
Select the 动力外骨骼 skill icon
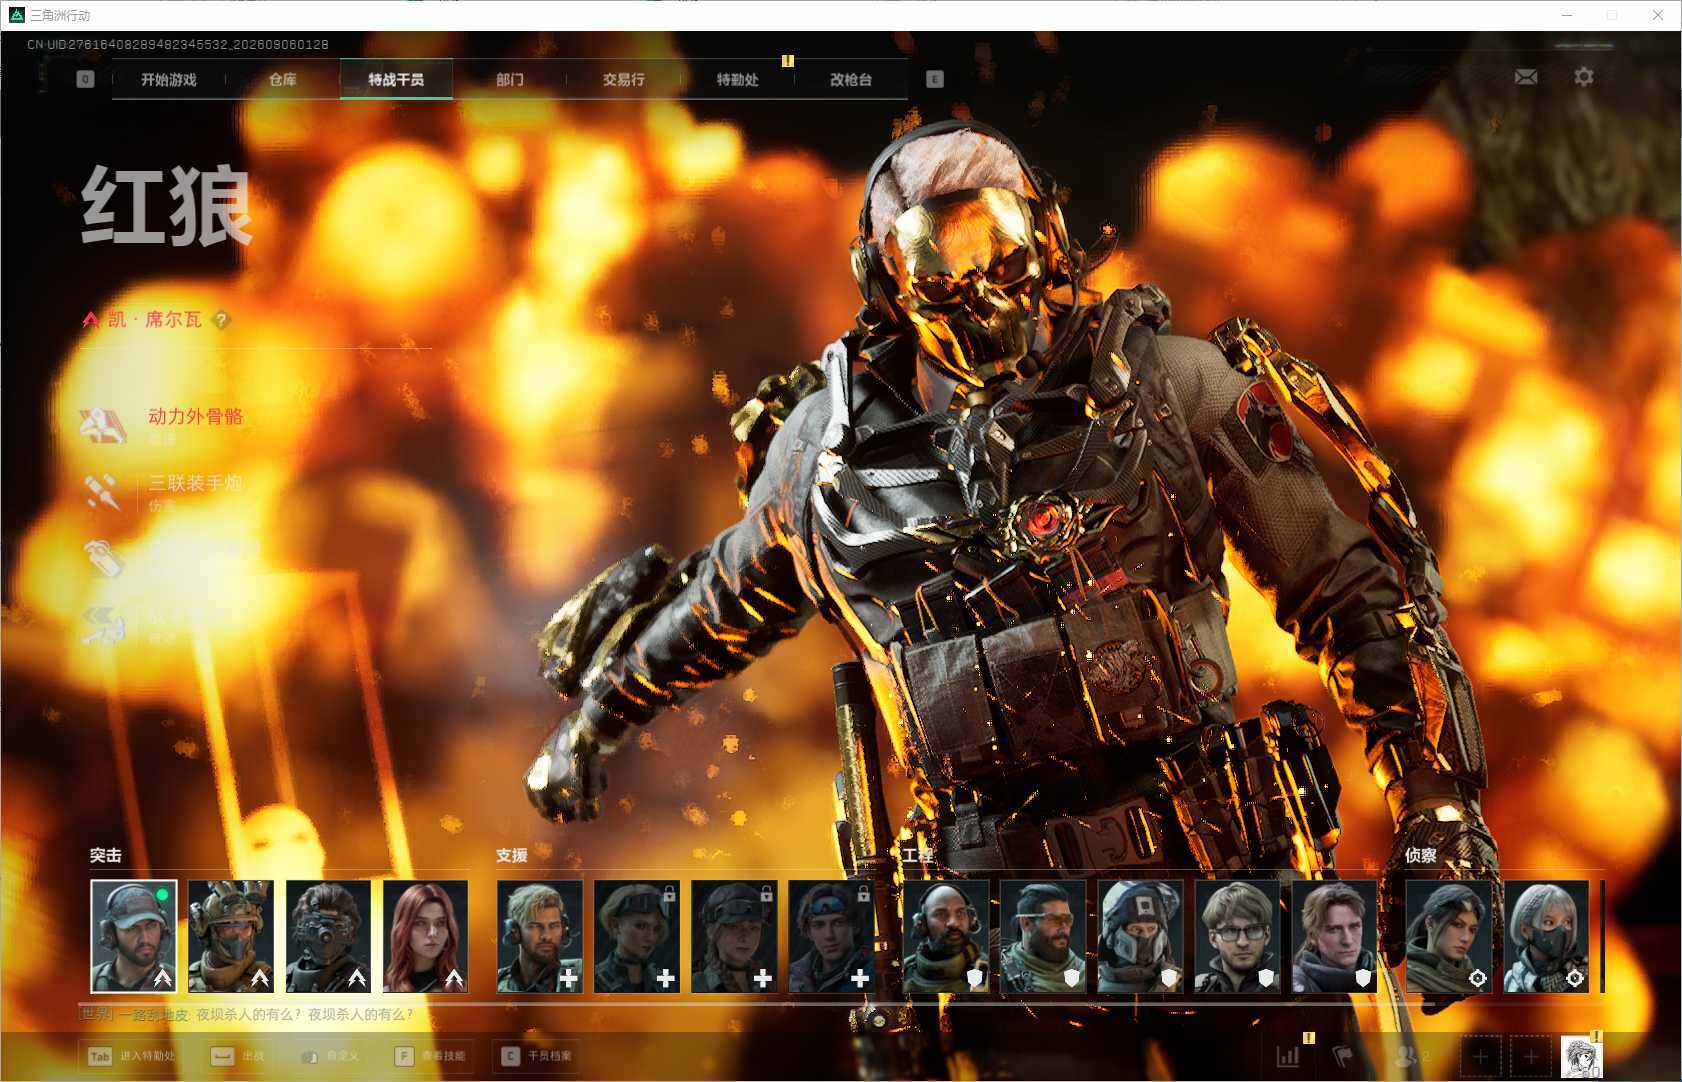[x=103, y=426]
